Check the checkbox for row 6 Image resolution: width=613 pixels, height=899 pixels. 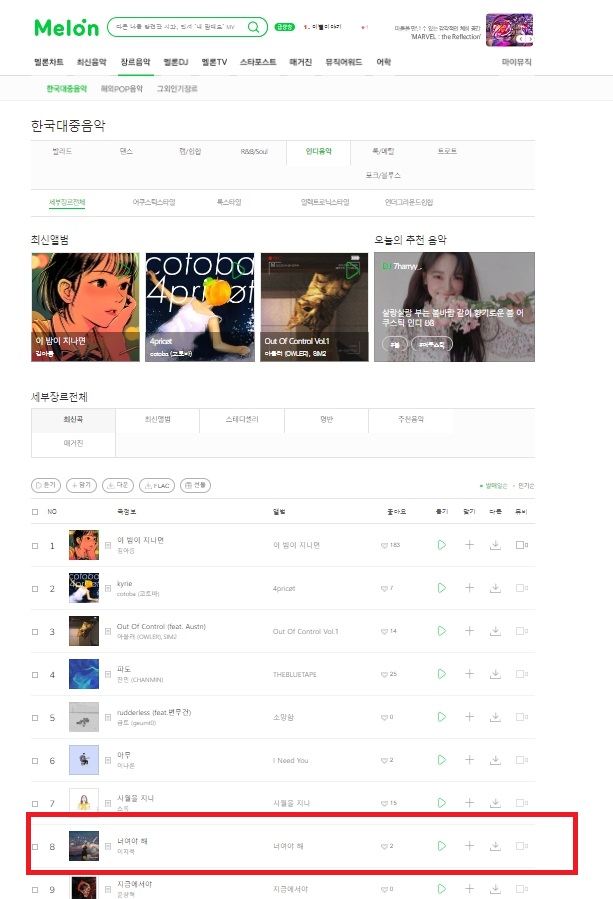click(35, 761)
